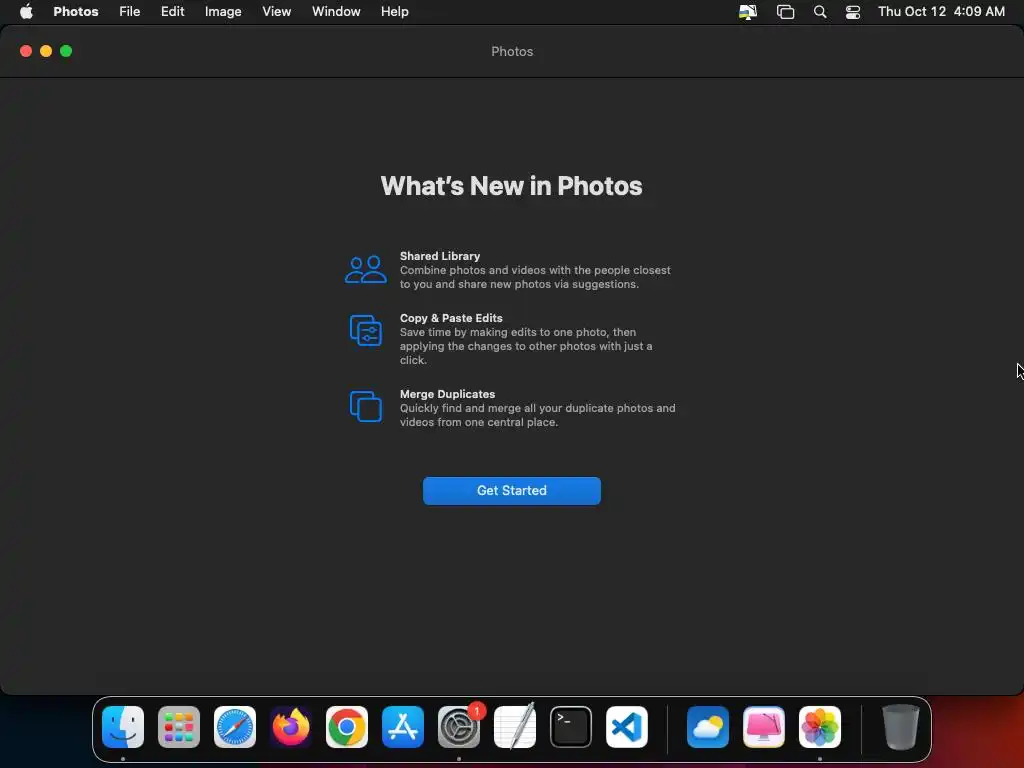This screenshot has height=768, width=1024.
Task: Open the Photos application menu
Action: (76, 12)
